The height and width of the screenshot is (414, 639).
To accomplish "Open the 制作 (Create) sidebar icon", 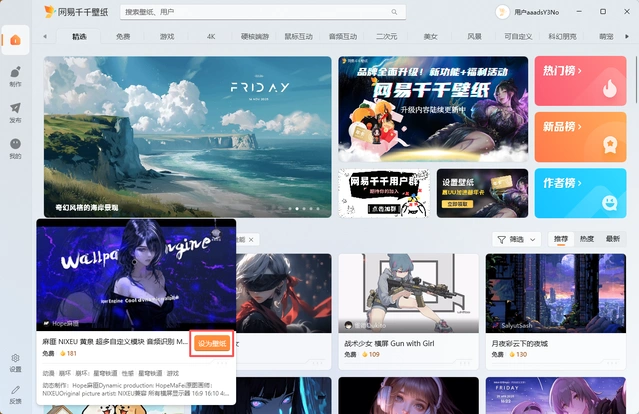I will coord(15,77).
